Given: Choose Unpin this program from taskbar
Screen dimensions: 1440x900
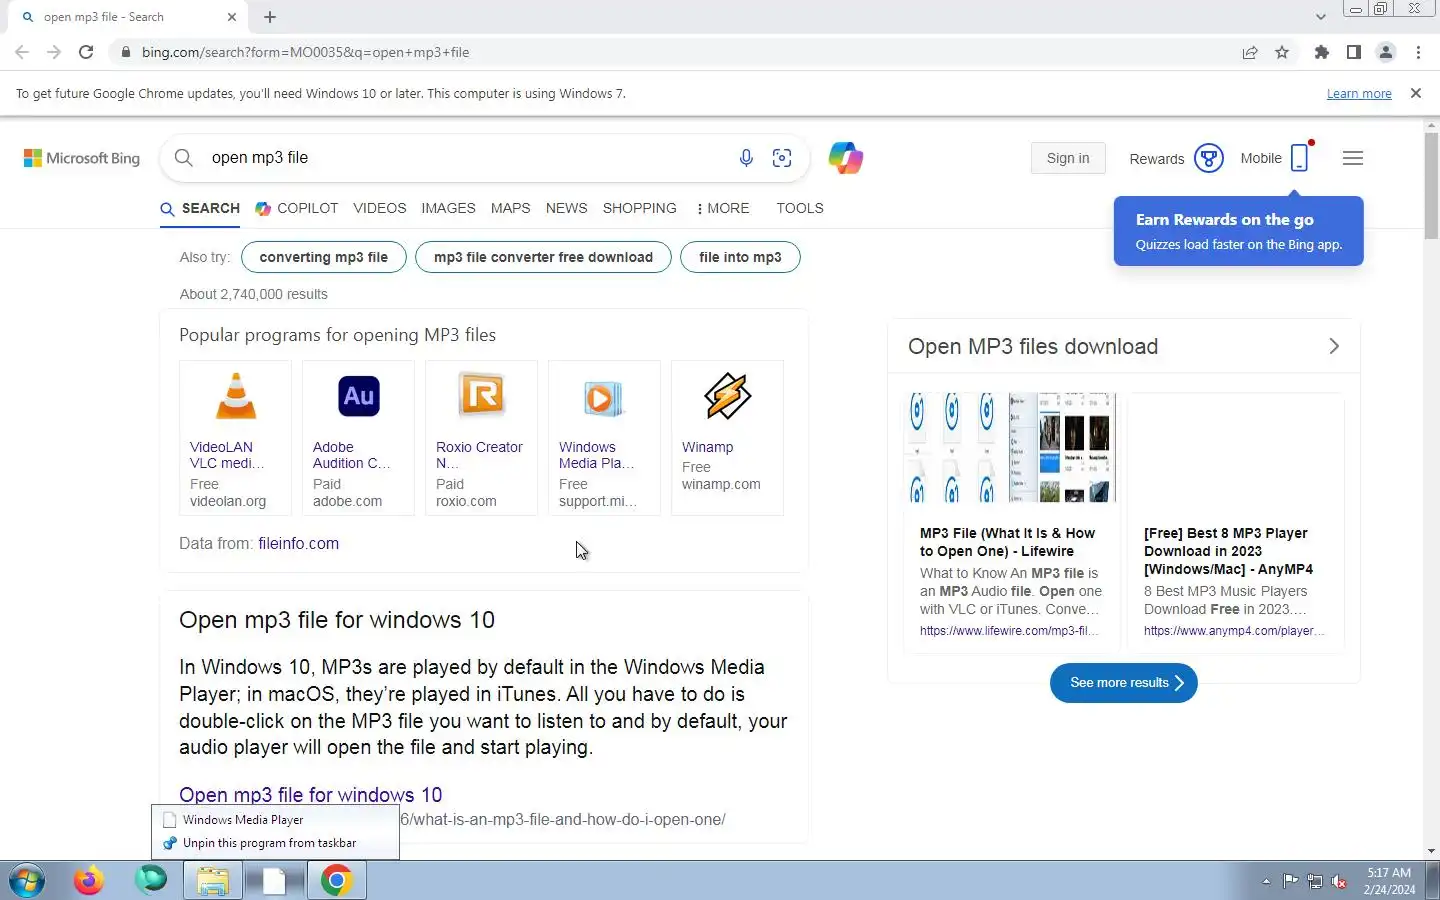Looking at the screenshot, I should (x=275, y=843).
